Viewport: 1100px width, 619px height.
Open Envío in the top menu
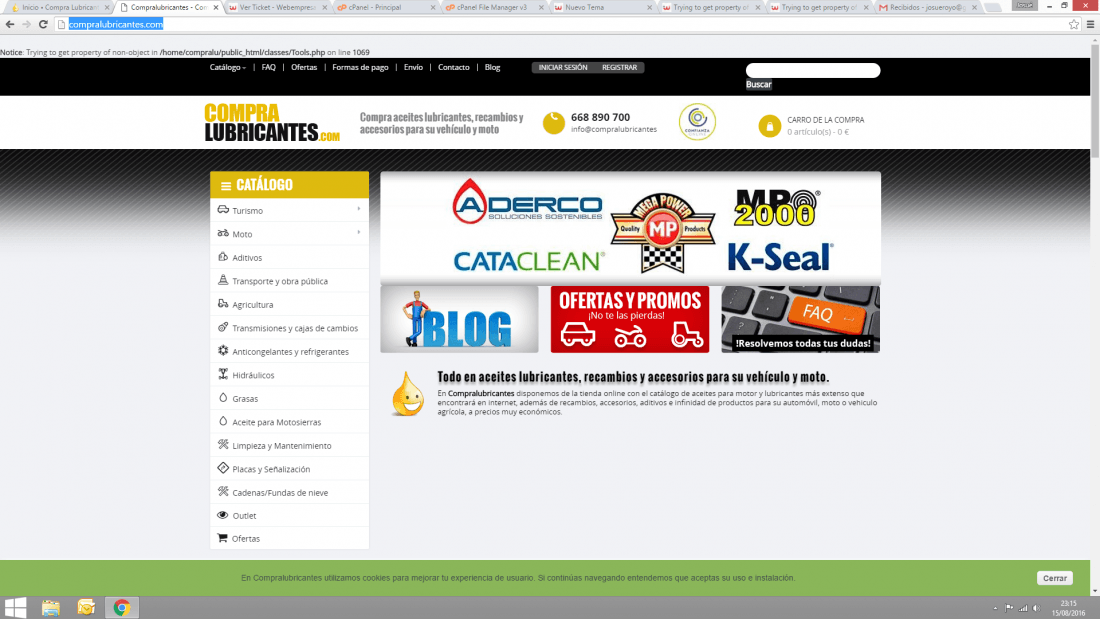click(x=413, y=67)
